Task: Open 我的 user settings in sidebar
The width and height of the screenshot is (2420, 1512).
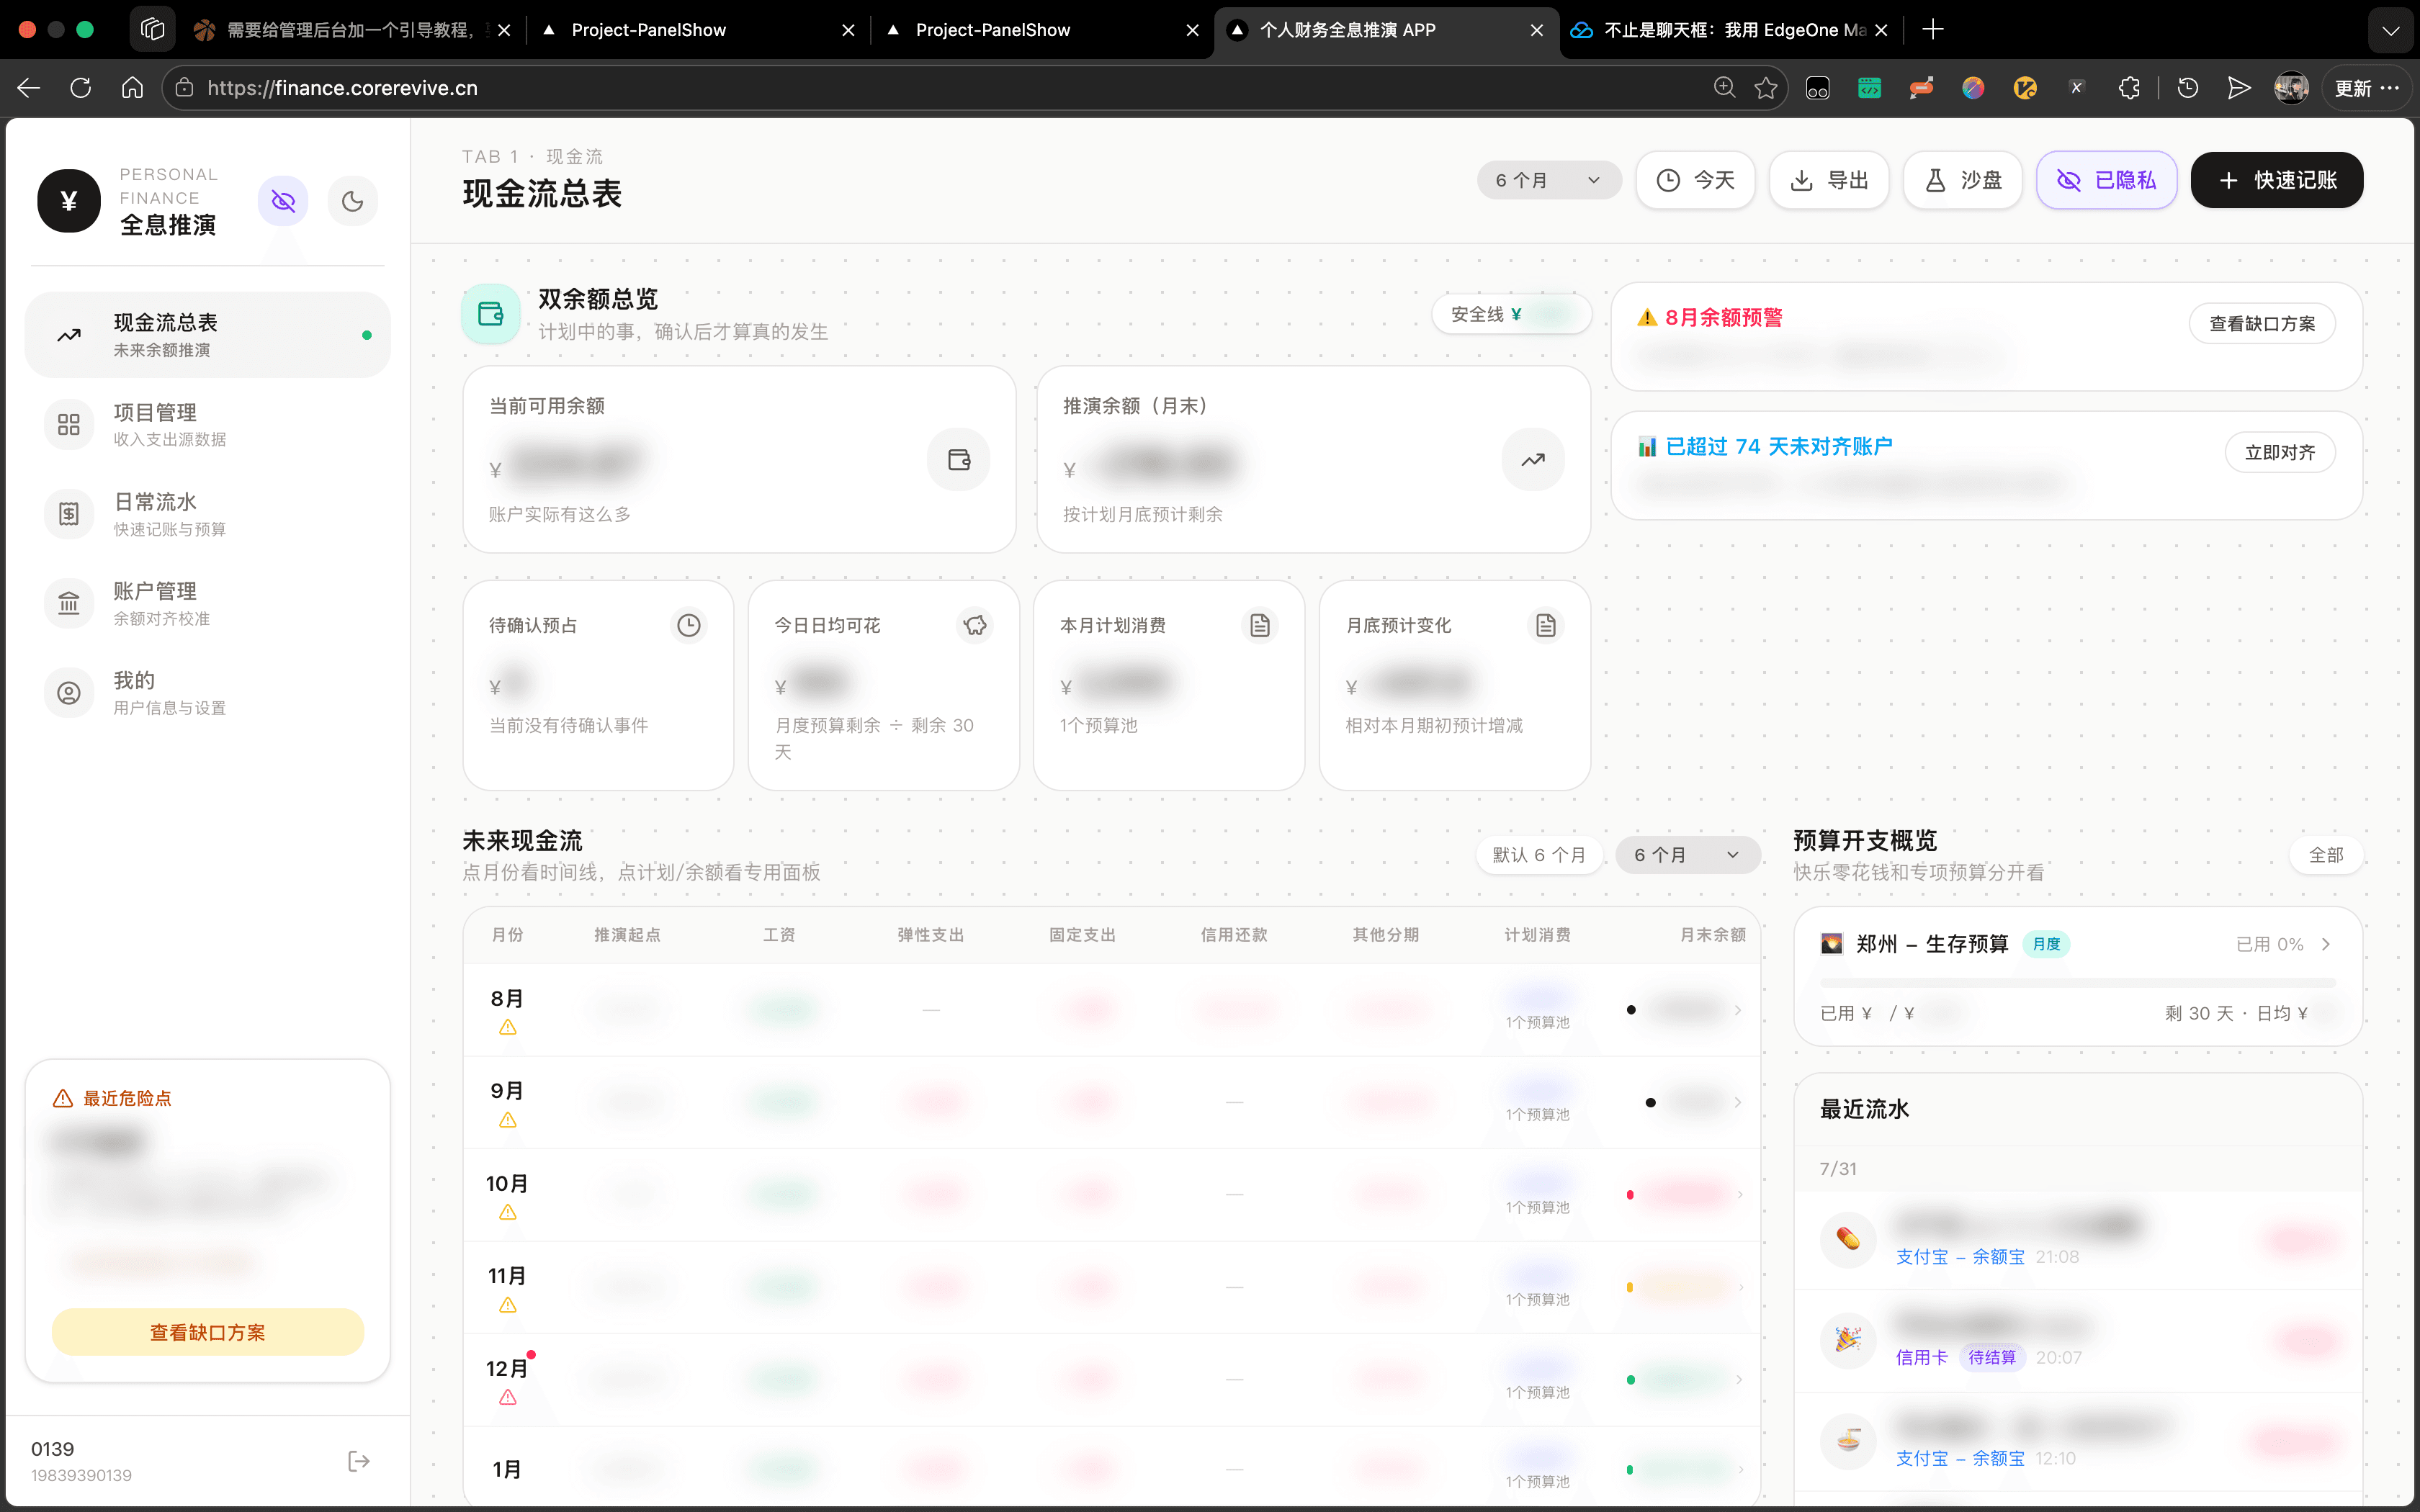Action: 207,692
